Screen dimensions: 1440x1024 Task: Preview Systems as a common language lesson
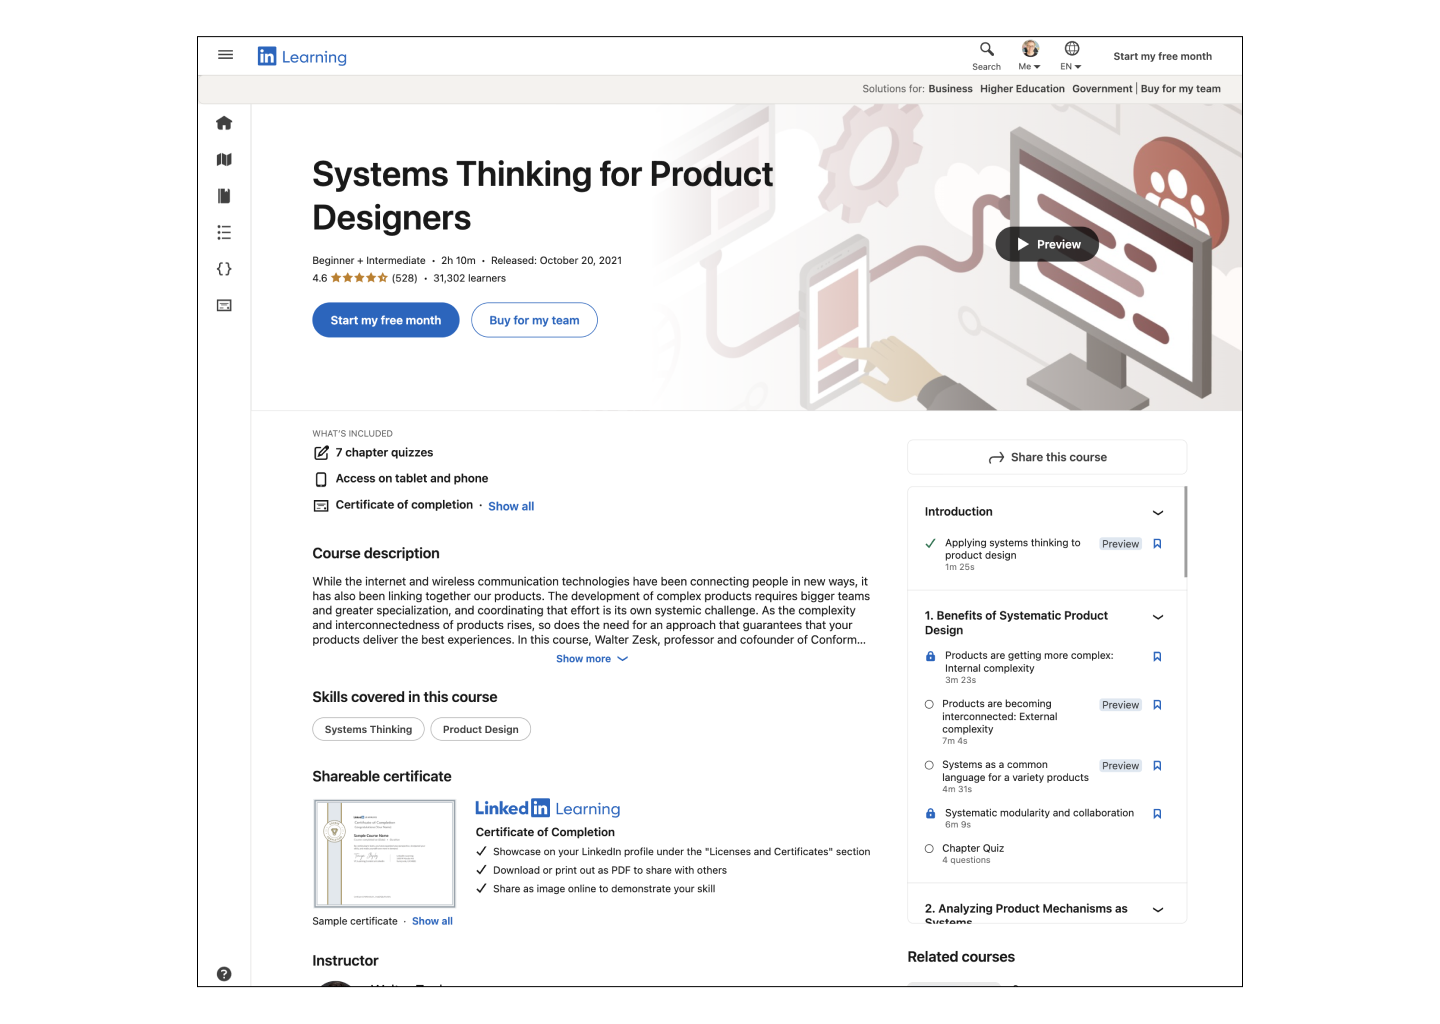coord(1120,766)
